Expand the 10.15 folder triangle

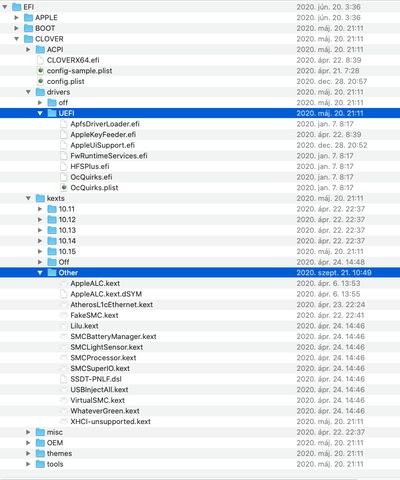click(40, 251)
